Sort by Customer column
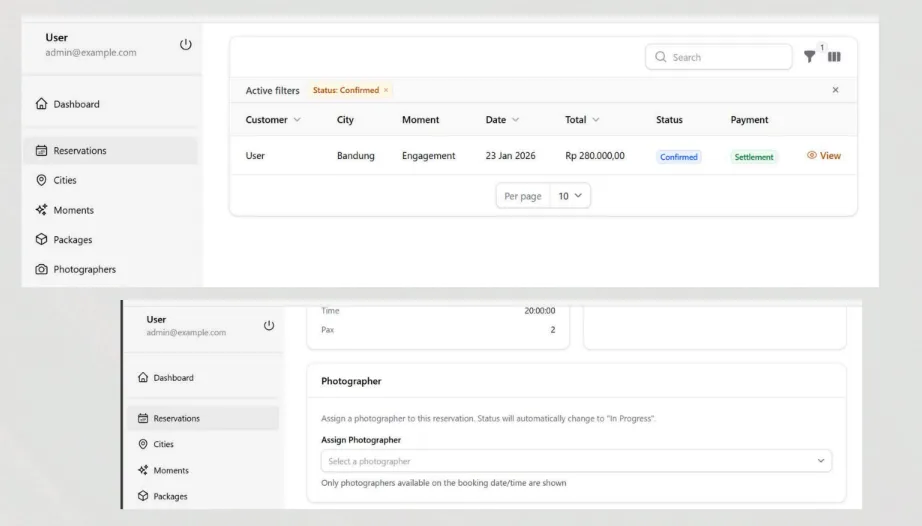 (x=273, y=119)
